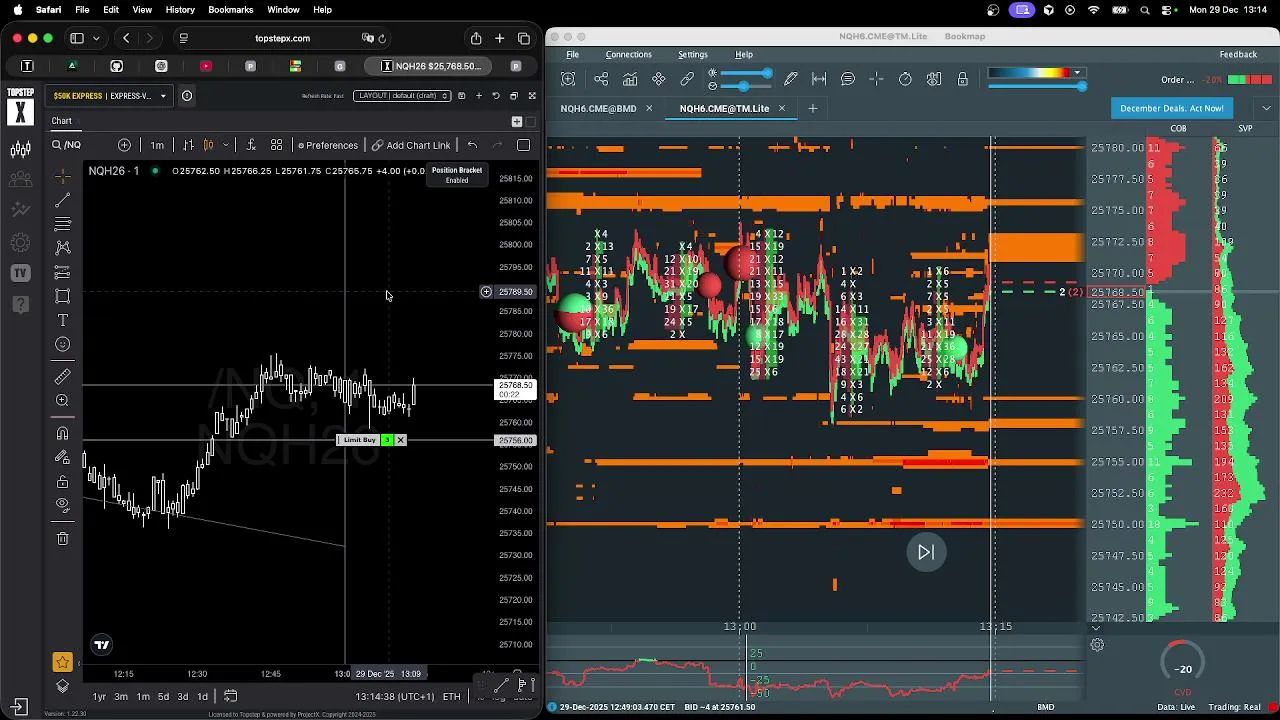The height and width of the screenshot is (720, 1280).
Task: Open the indicators fx menu
Action: click(x=250, y=145)
